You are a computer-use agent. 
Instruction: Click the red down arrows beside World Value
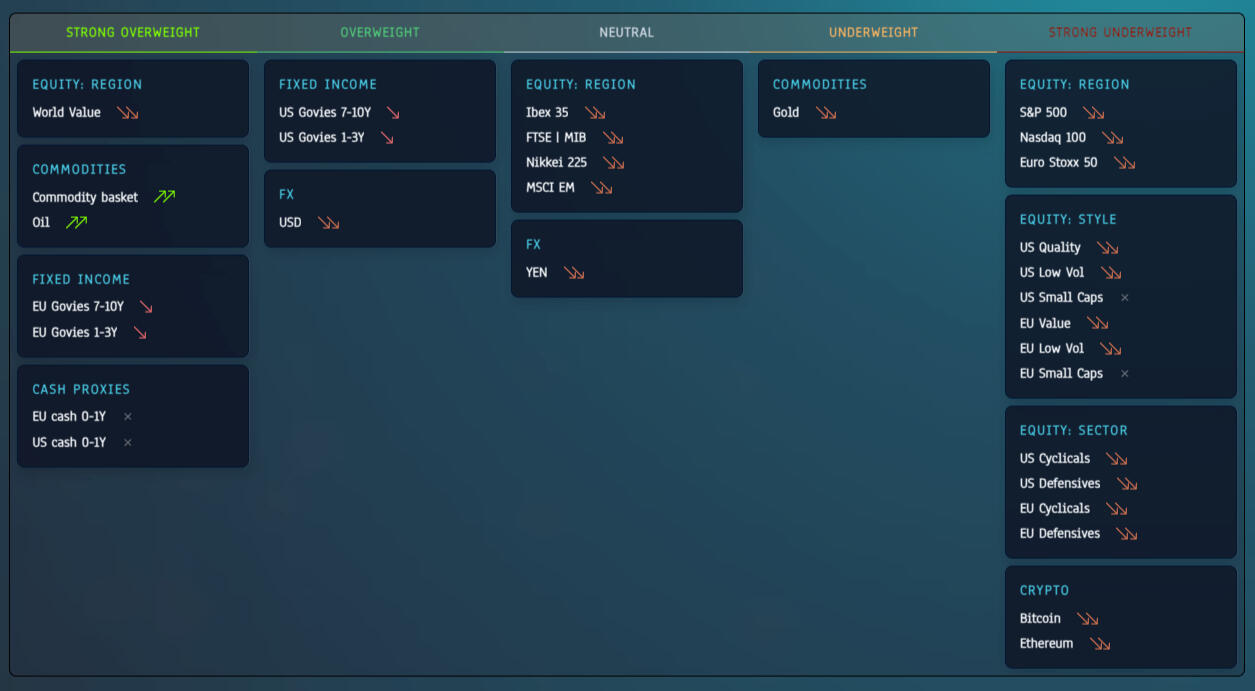coord(127,113)
